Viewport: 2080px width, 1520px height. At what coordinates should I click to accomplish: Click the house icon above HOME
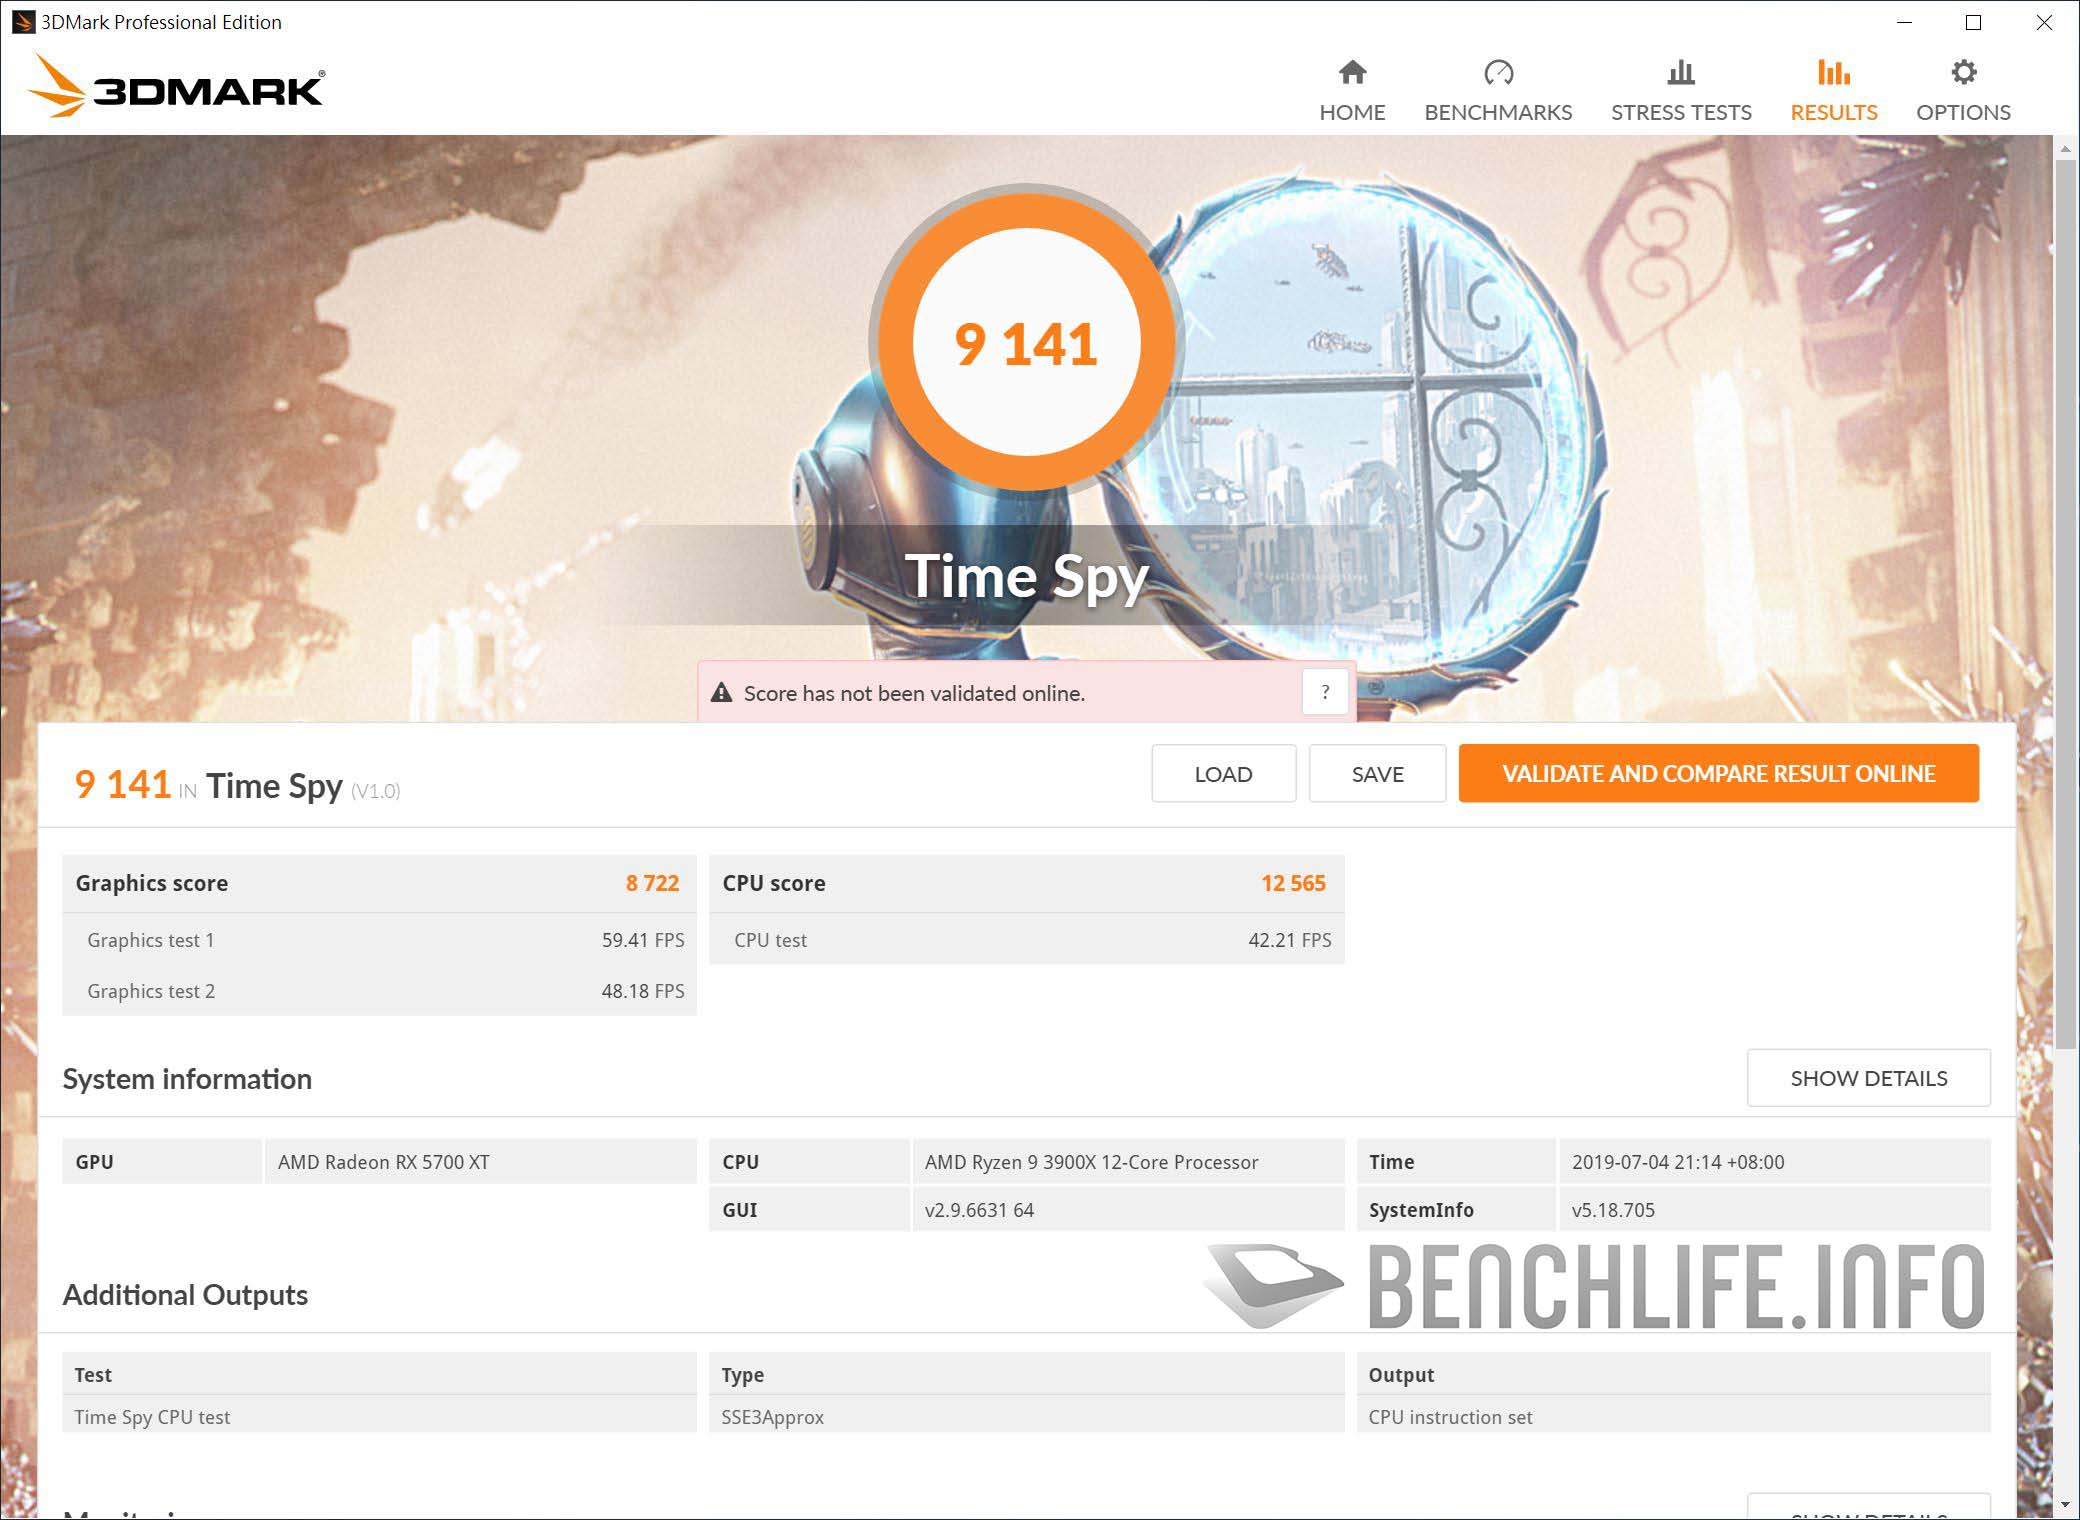(x=1352, y=72)
